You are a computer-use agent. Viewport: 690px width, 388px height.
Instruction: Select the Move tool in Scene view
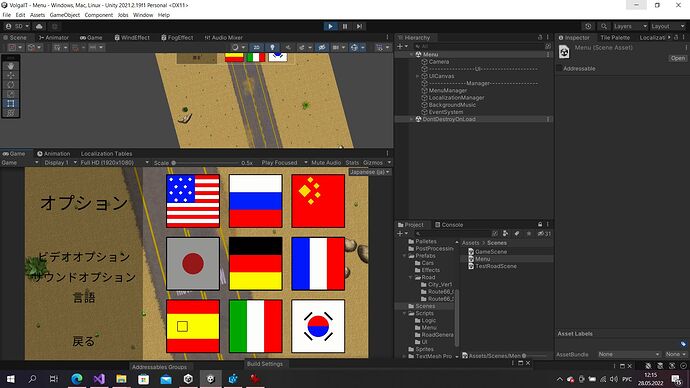point(11,75)
